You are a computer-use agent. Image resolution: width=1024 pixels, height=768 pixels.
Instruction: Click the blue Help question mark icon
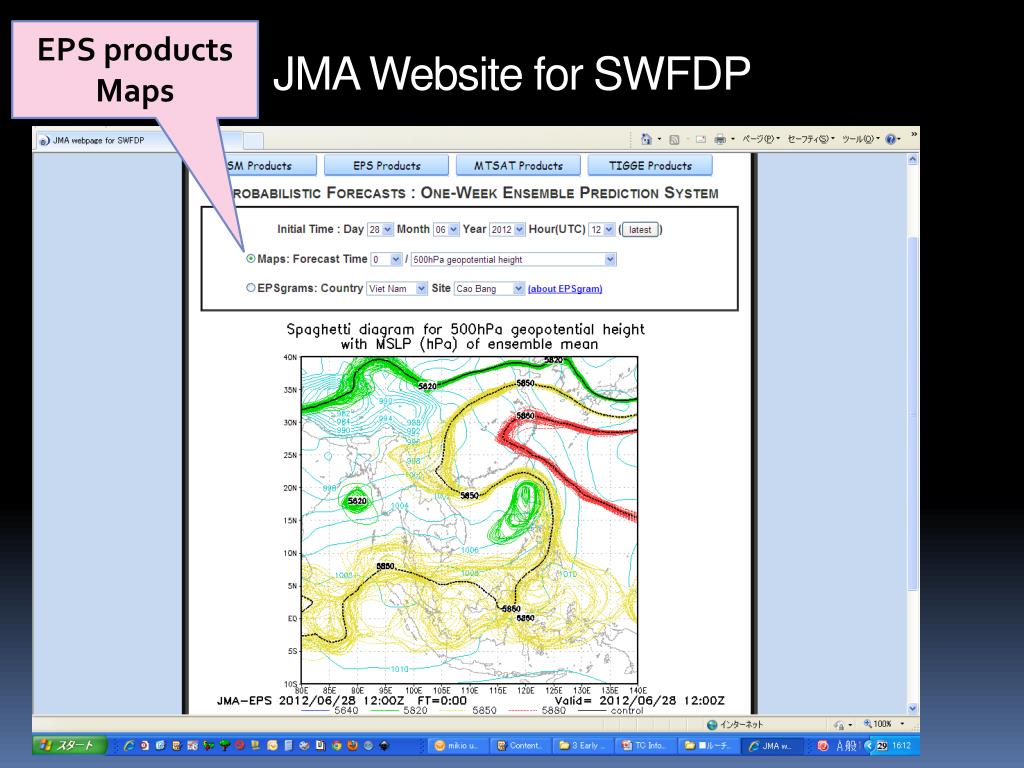pos(890,139)
